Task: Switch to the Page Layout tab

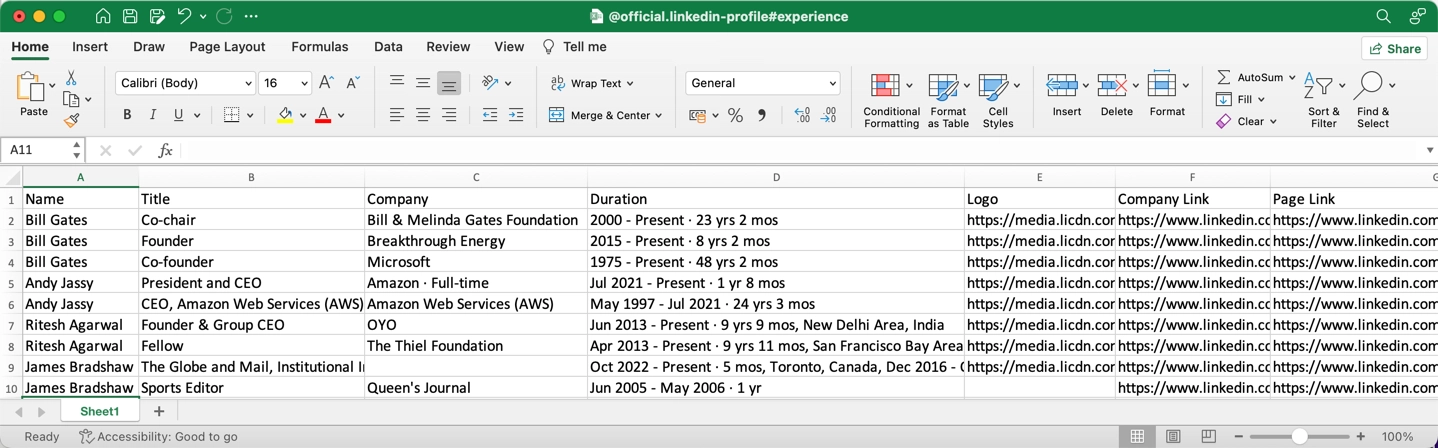Action: (227, 47)
